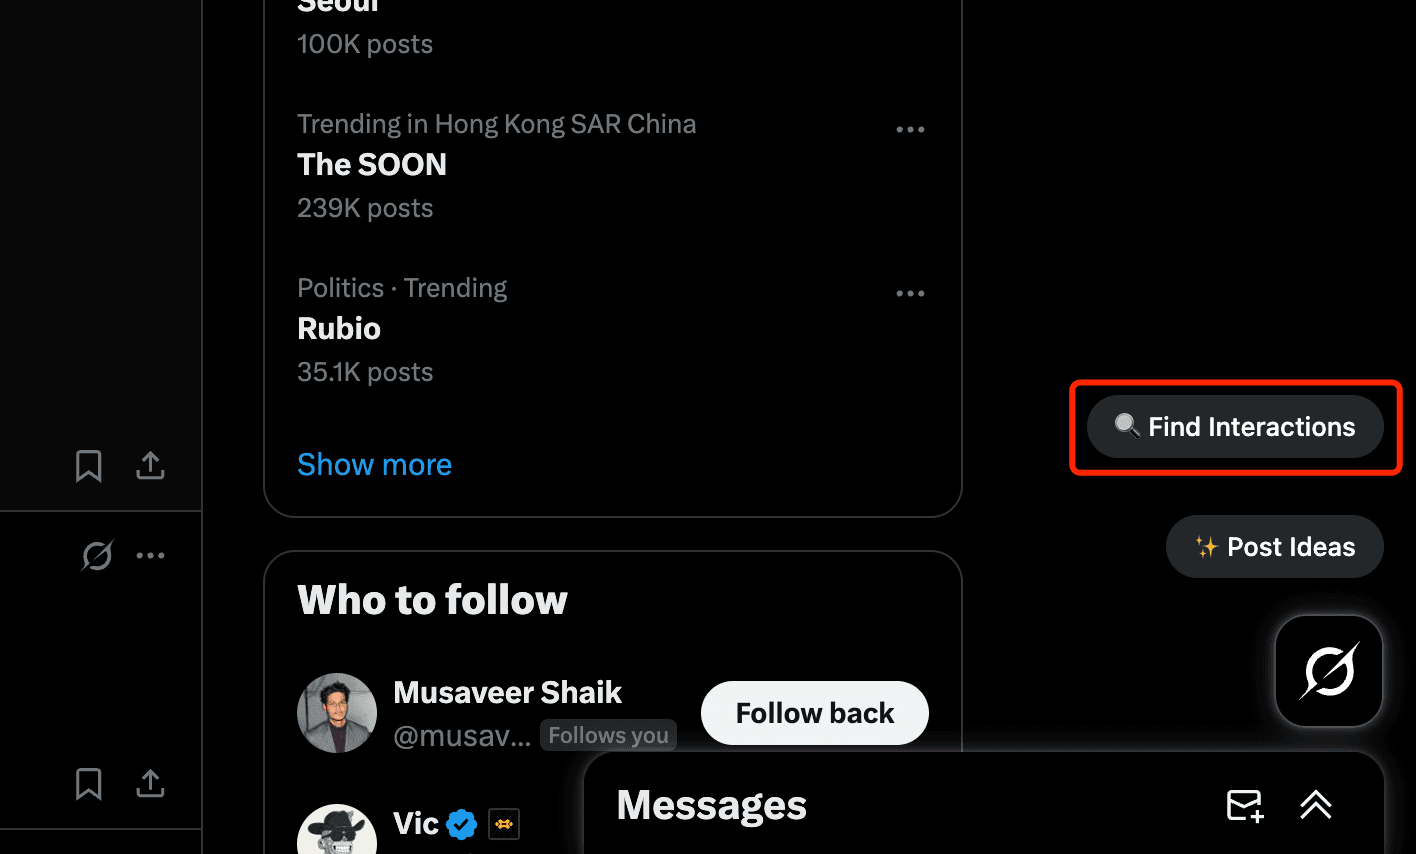The height and width of the screenshot is (854, 1416).
Task: Bookmark the lower post
Action: pos(89,784)
